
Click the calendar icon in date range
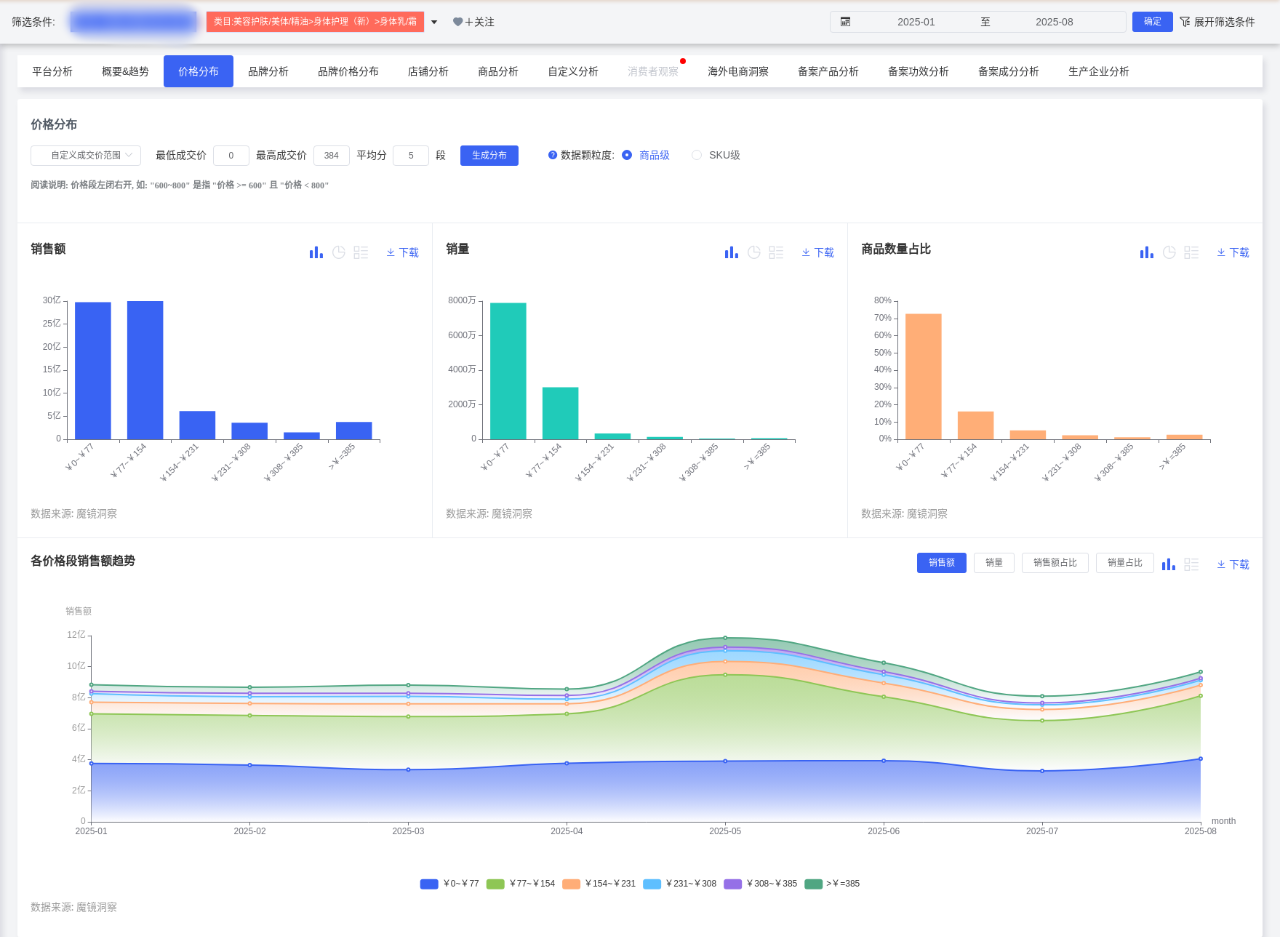(x=845, y=22)
